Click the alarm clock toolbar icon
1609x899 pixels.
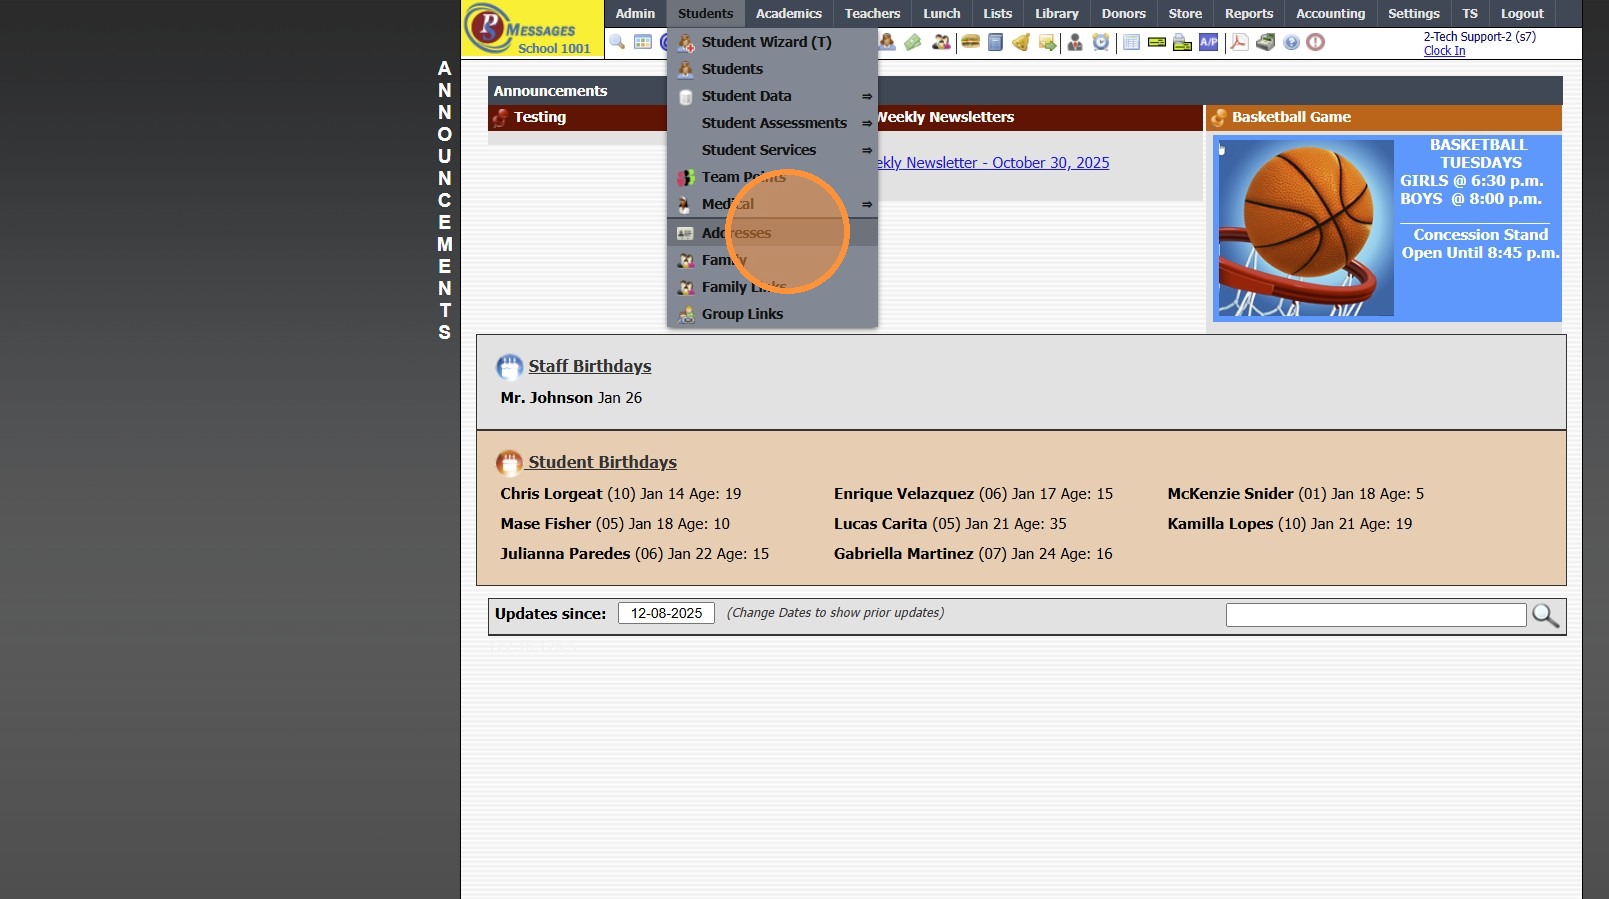[x=1101, y=42]
